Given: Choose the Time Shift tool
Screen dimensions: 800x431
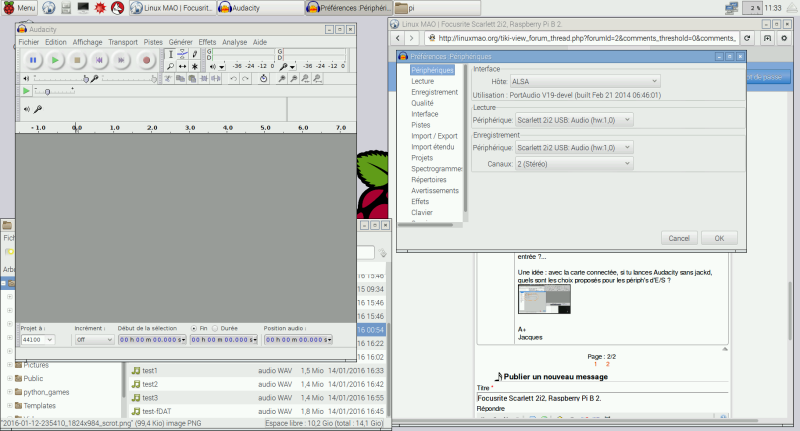Looking at the screenshot, I should (182, 66).
